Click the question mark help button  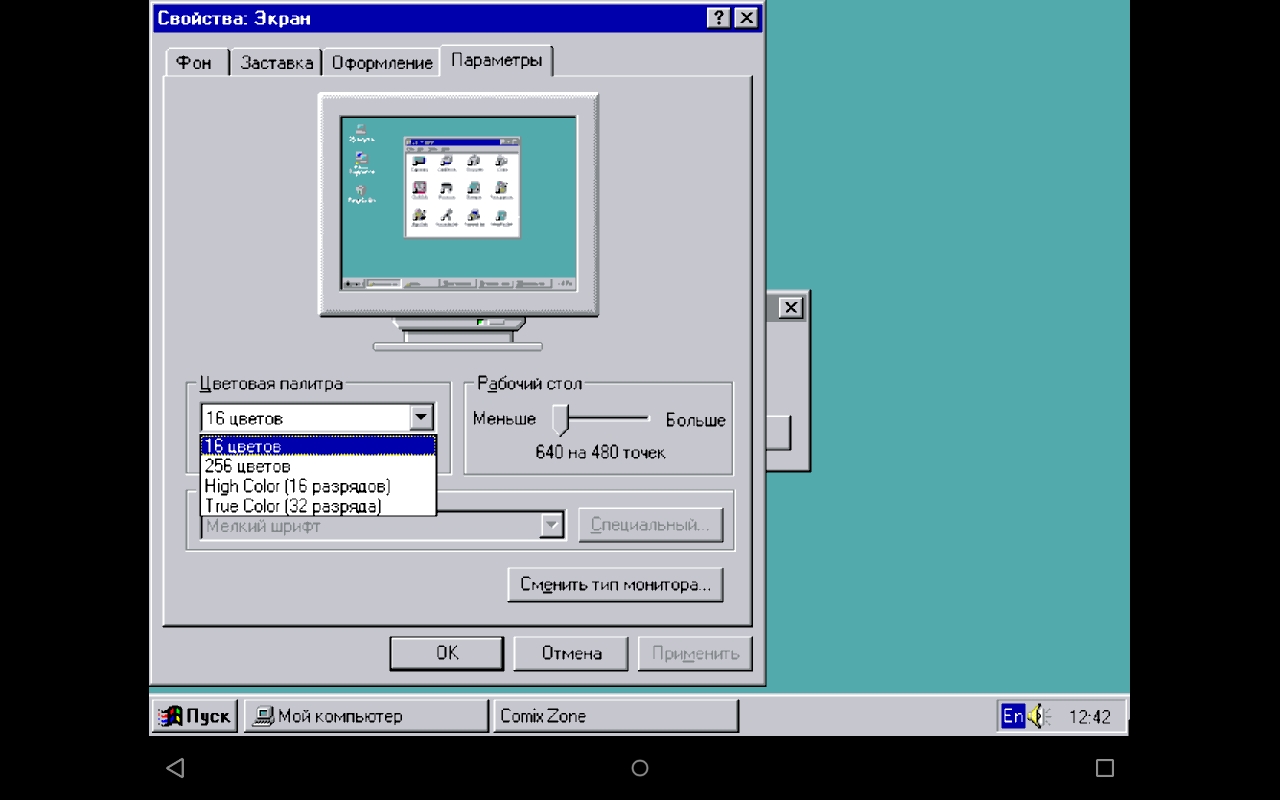coord(718,18)
